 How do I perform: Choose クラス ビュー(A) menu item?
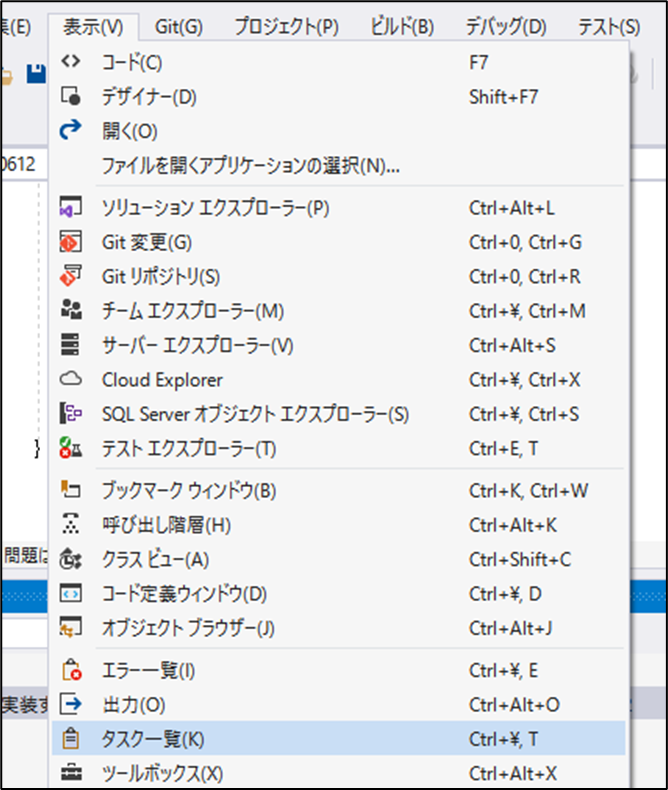click(x=155, y=559)
